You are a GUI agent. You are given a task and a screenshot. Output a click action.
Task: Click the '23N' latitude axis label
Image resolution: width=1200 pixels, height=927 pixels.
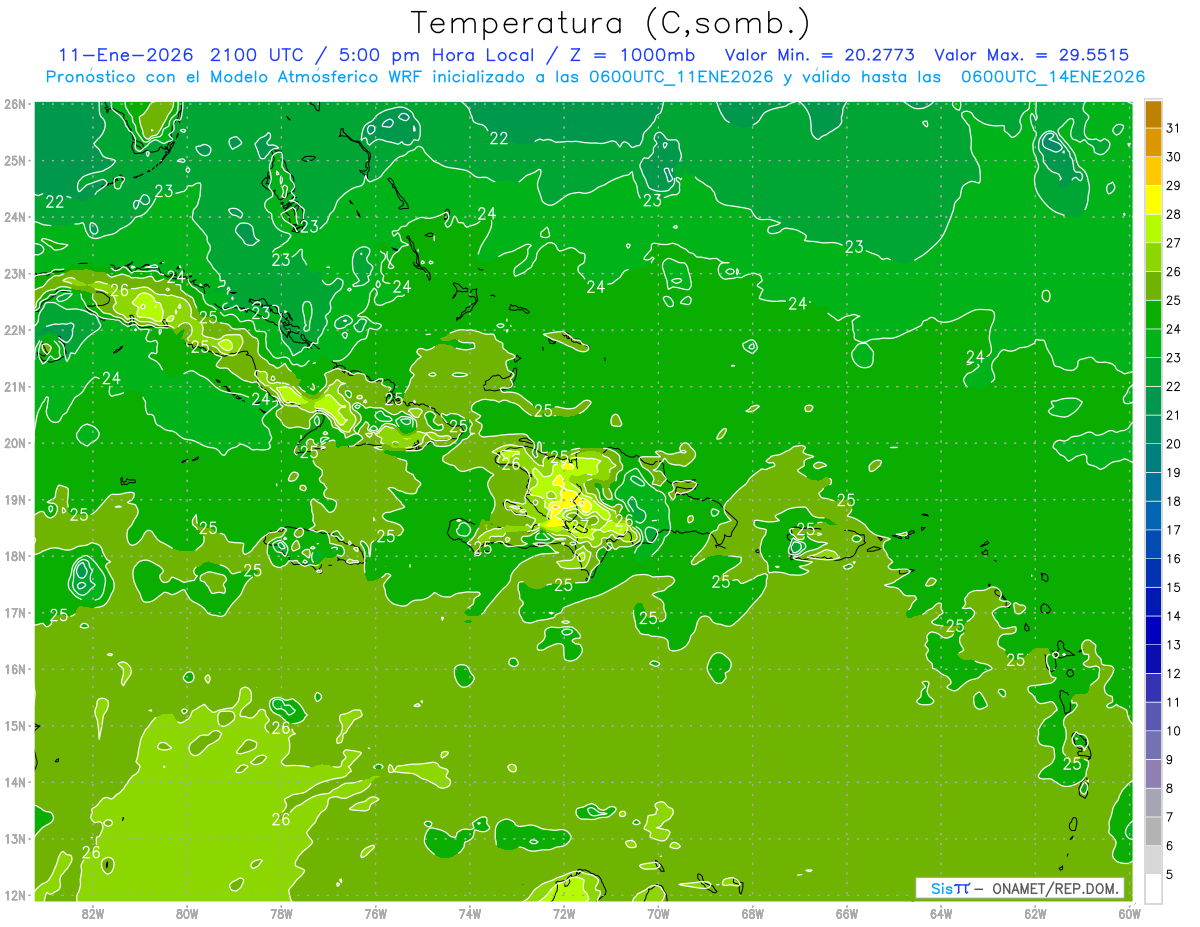click(15, 273)
